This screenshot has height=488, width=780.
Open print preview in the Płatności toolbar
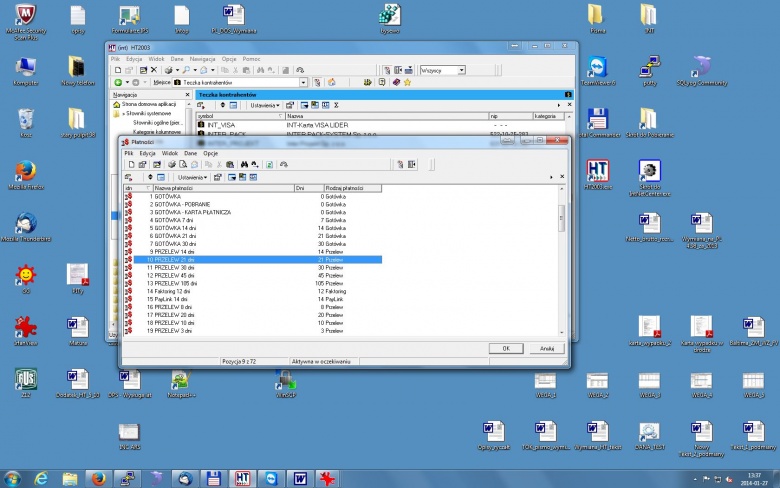(x=183, y=165)
